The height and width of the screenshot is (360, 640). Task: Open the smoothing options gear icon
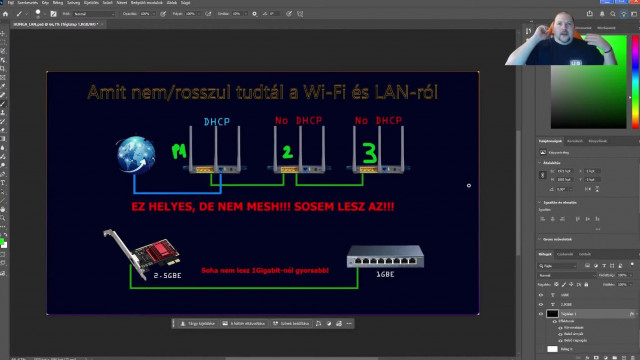pyautogui.click(x=255, y=13)
